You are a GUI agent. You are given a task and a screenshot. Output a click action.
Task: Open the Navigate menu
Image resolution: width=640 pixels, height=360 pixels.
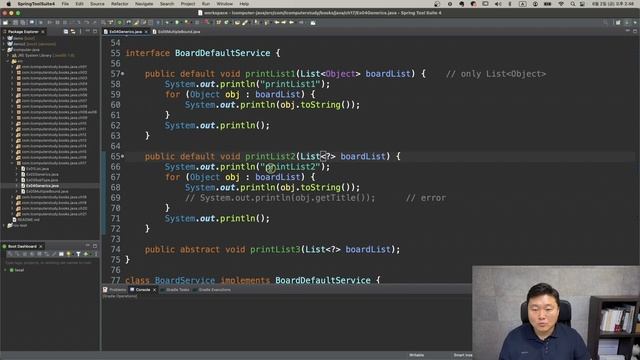point(144,4)
